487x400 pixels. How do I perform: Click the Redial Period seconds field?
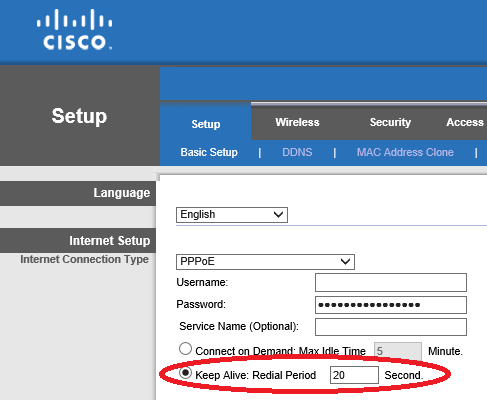354,375
